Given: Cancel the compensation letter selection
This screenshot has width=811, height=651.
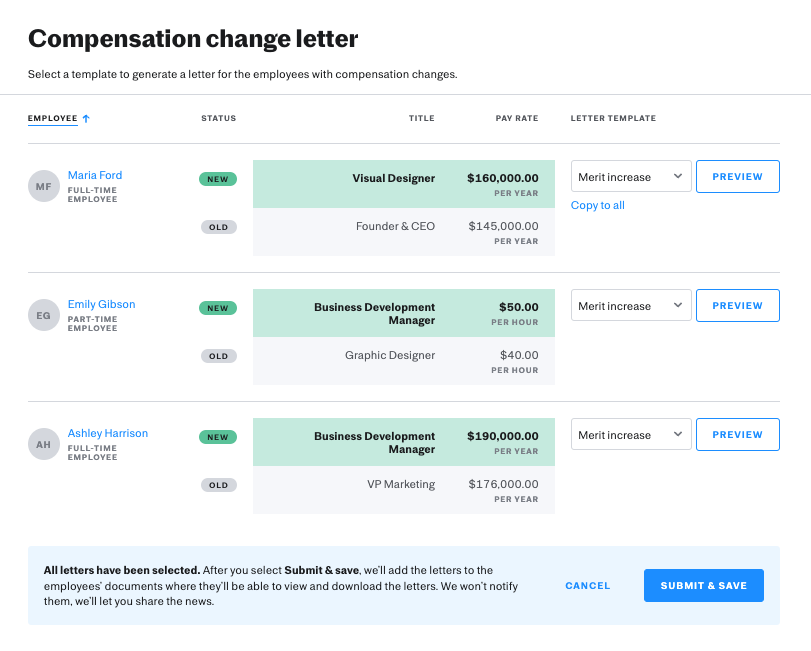Looking at the screenshot, I should point(587,586).
